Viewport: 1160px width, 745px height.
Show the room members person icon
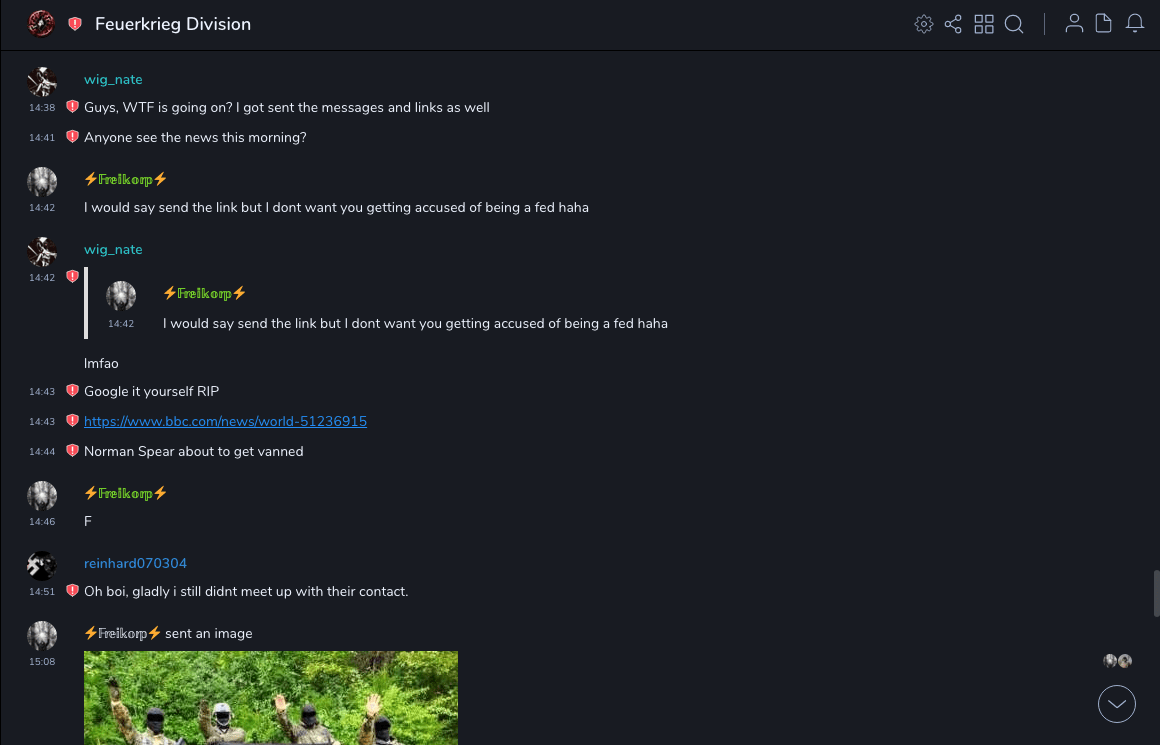(1074, 24)
